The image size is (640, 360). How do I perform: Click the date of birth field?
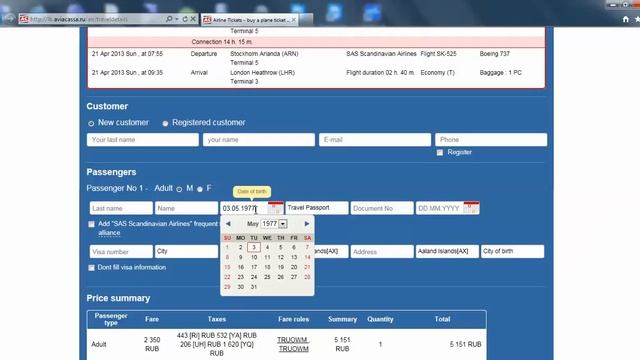[244, 208]
